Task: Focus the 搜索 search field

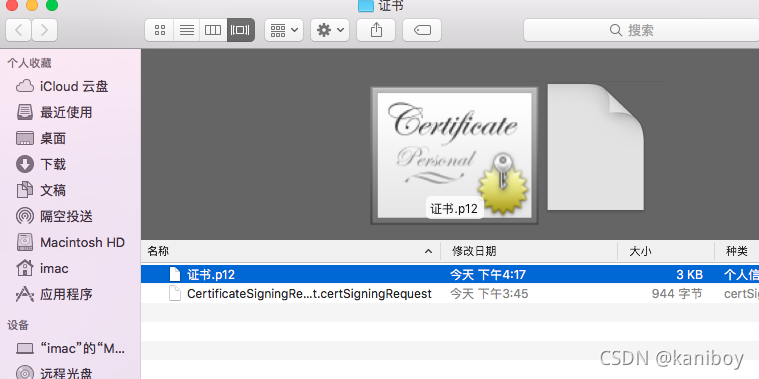Action: [x=641, y=30]
